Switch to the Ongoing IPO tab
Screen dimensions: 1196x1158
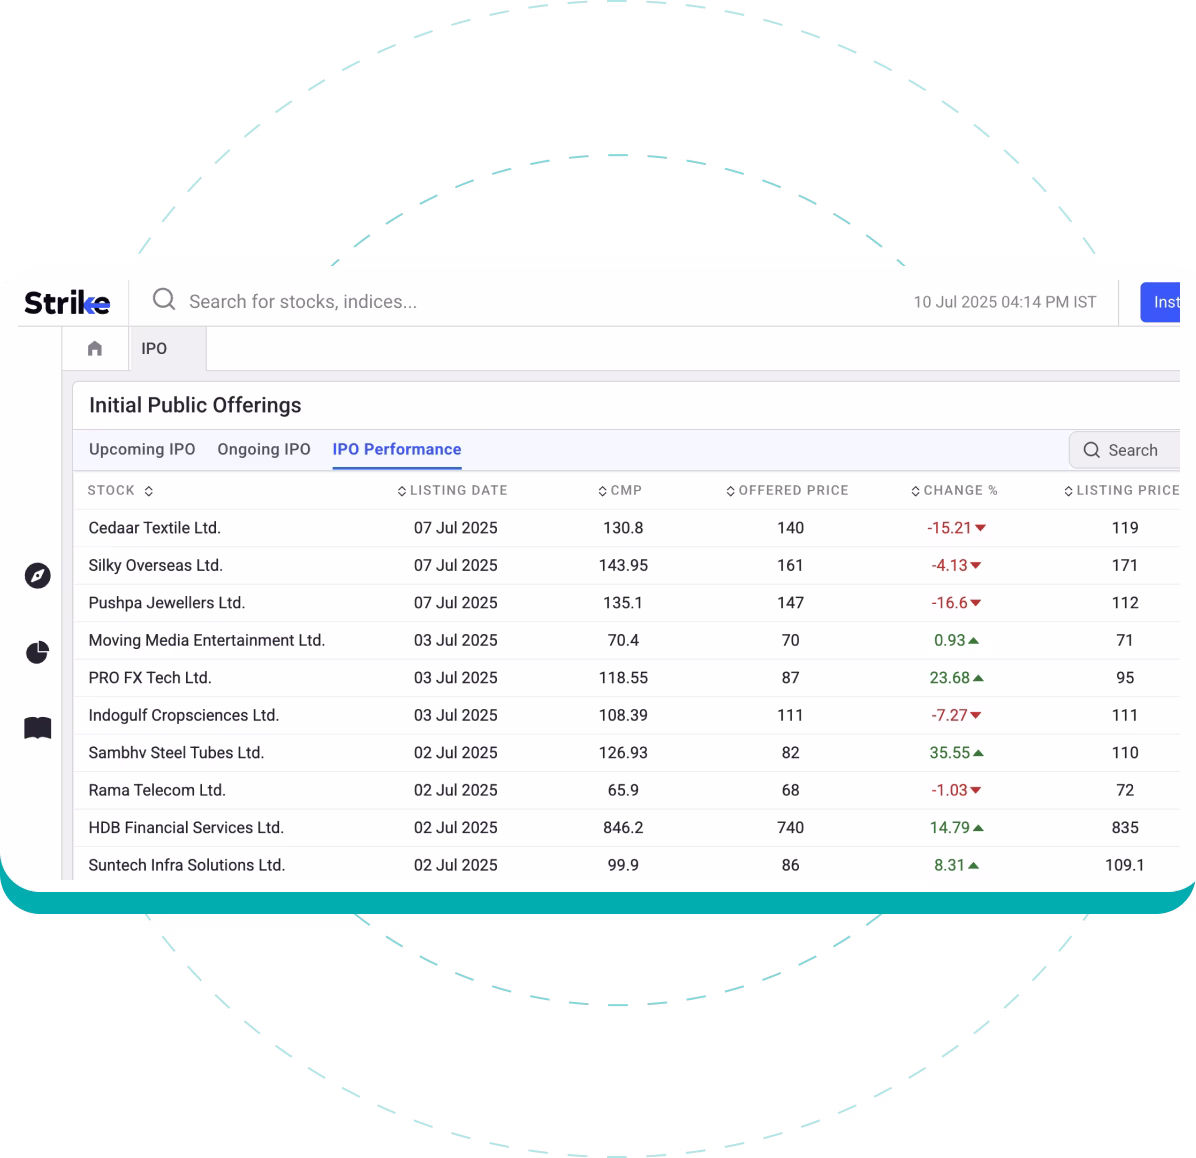264,450
